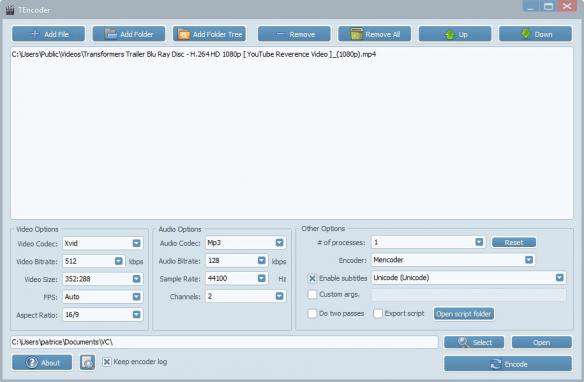The image size is (584, 382).
Task: Expand the Channels dropdown
Action: click(279, 296)
